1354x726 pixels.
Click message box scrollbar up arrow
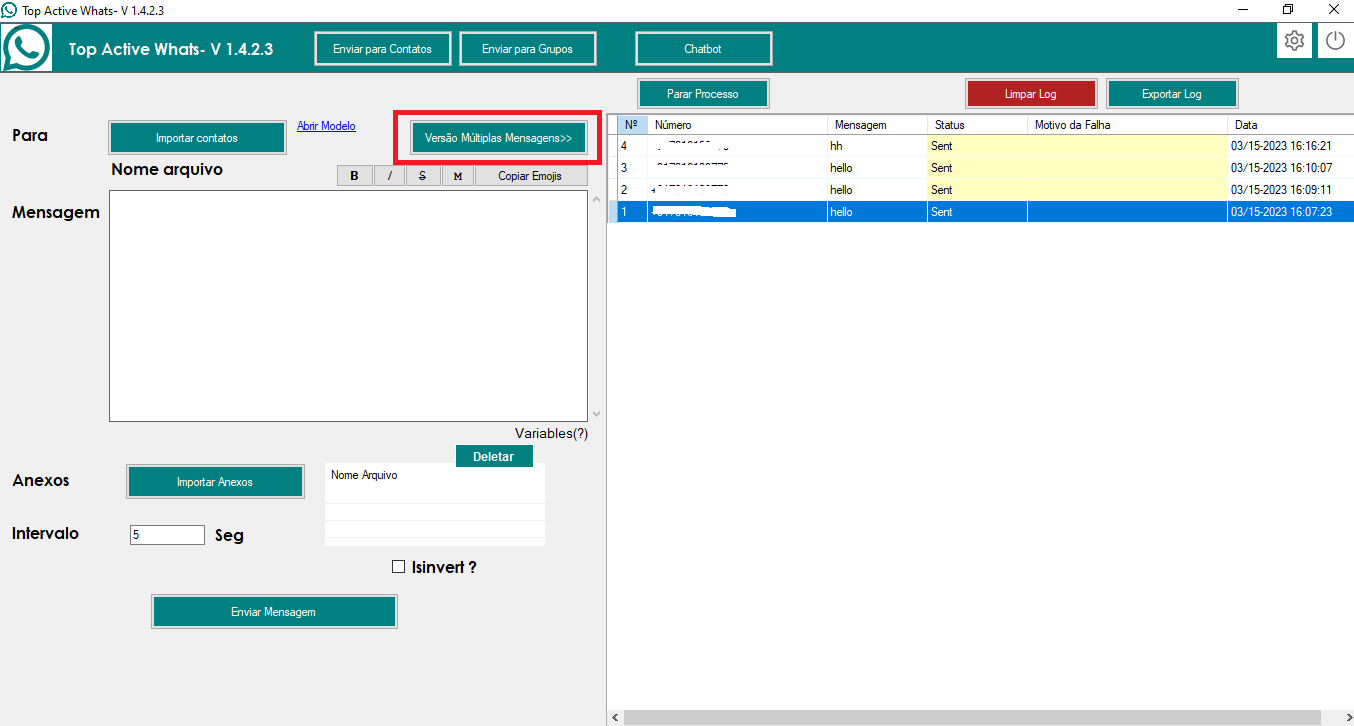click(597, 199)
